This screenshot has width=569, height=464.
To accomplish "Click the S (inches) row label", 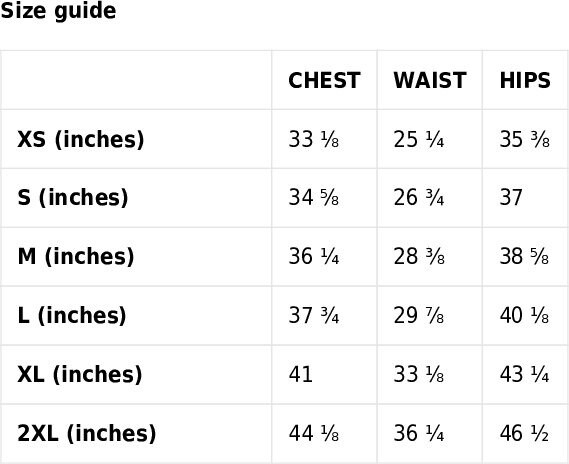I will (73, 198).
